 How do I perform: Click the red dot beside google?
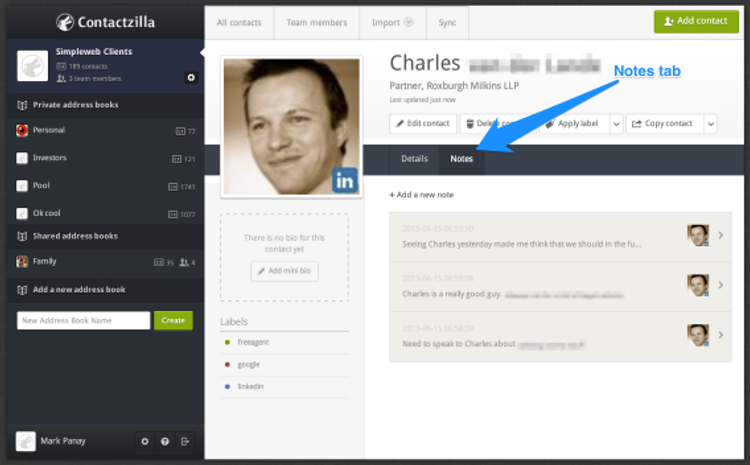(x=227, y=365)
